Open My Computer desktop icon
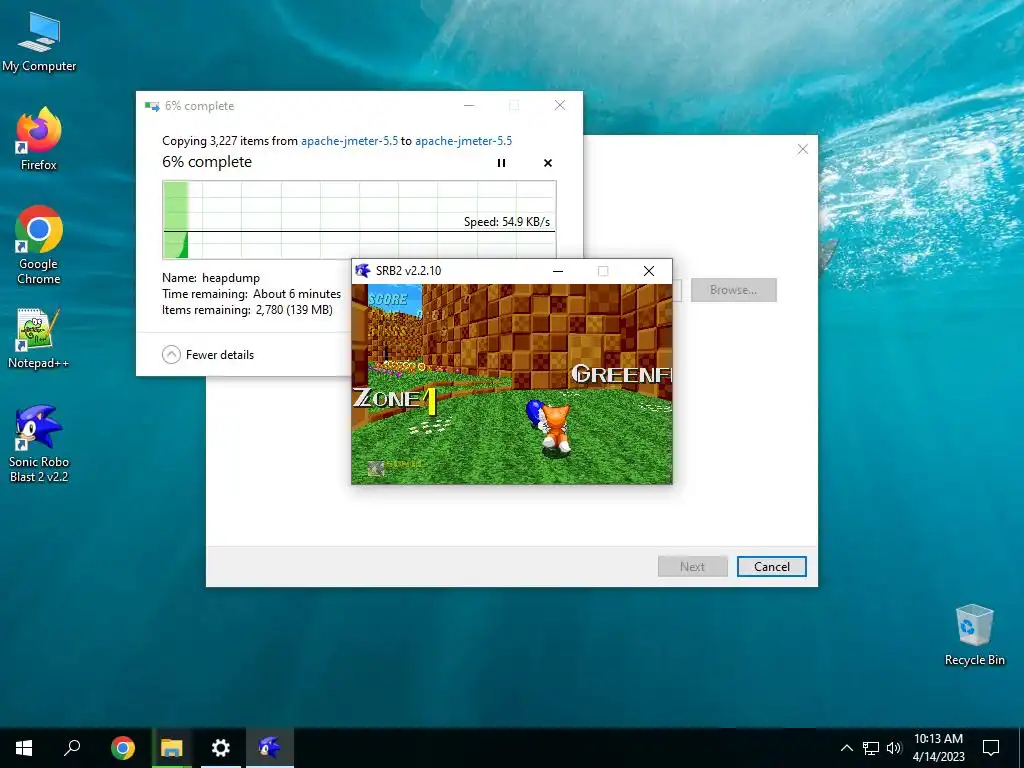 (x=39, y=42)
